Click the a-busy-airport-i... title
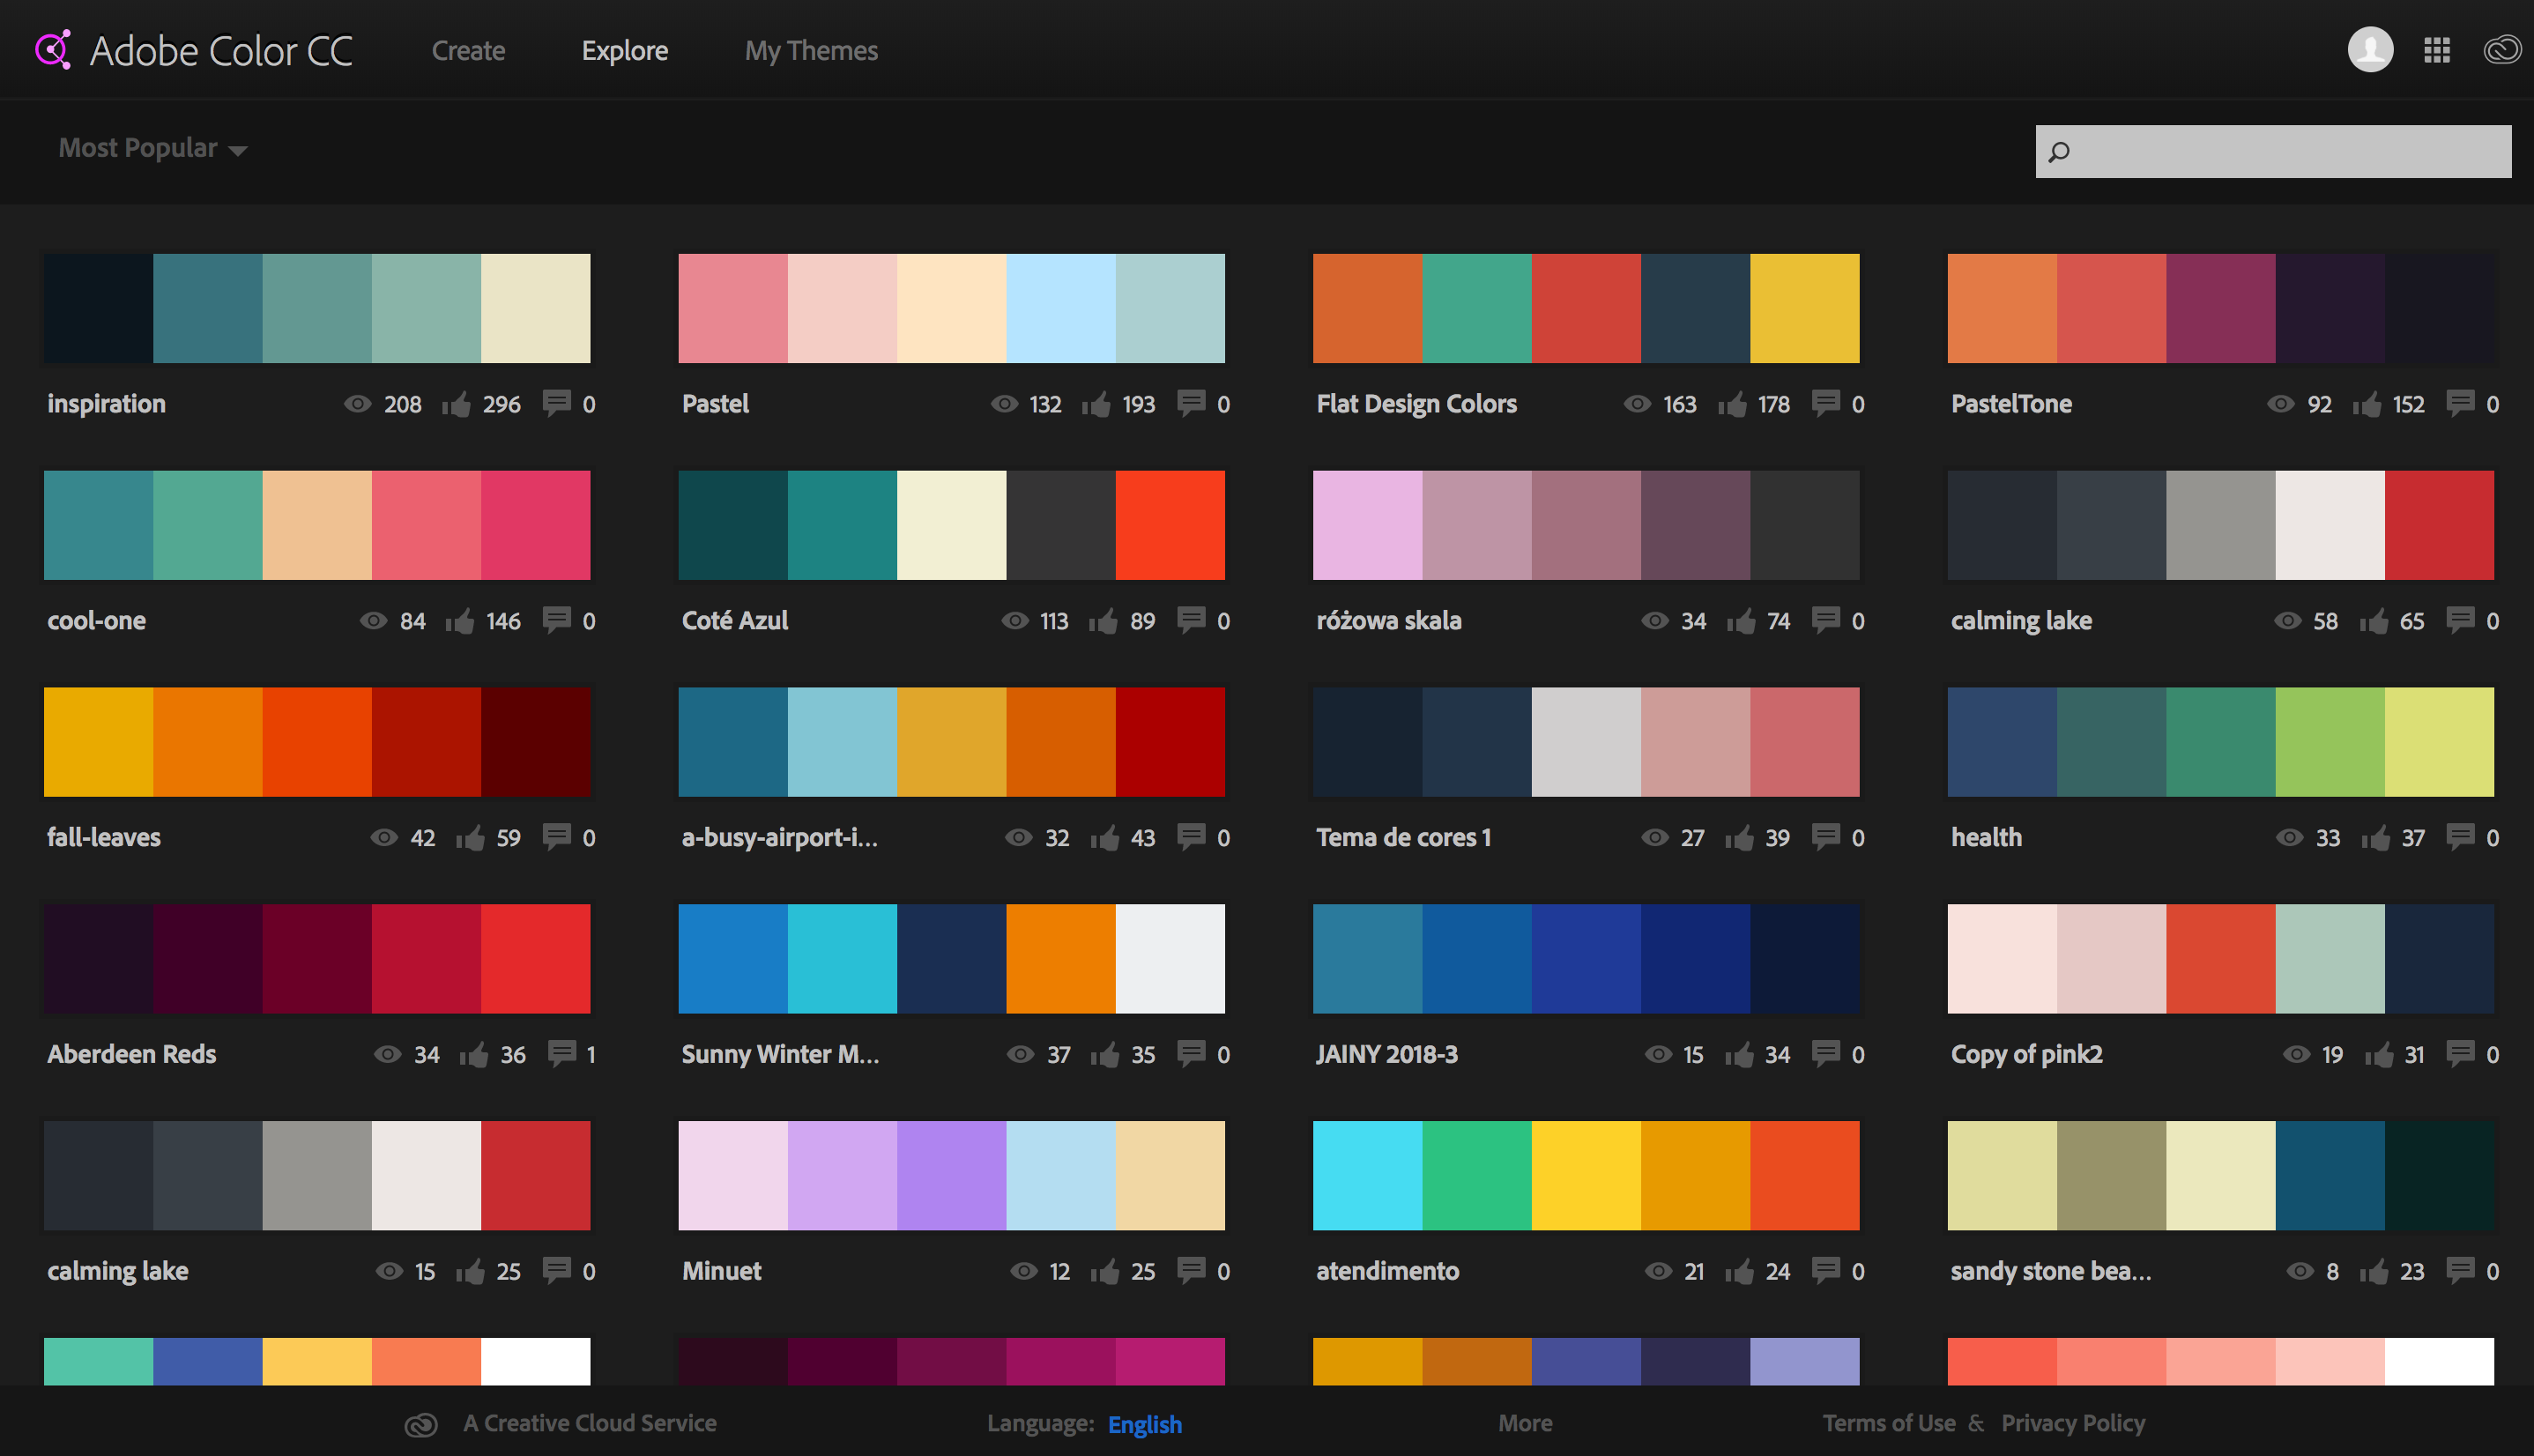 (780, 837)
